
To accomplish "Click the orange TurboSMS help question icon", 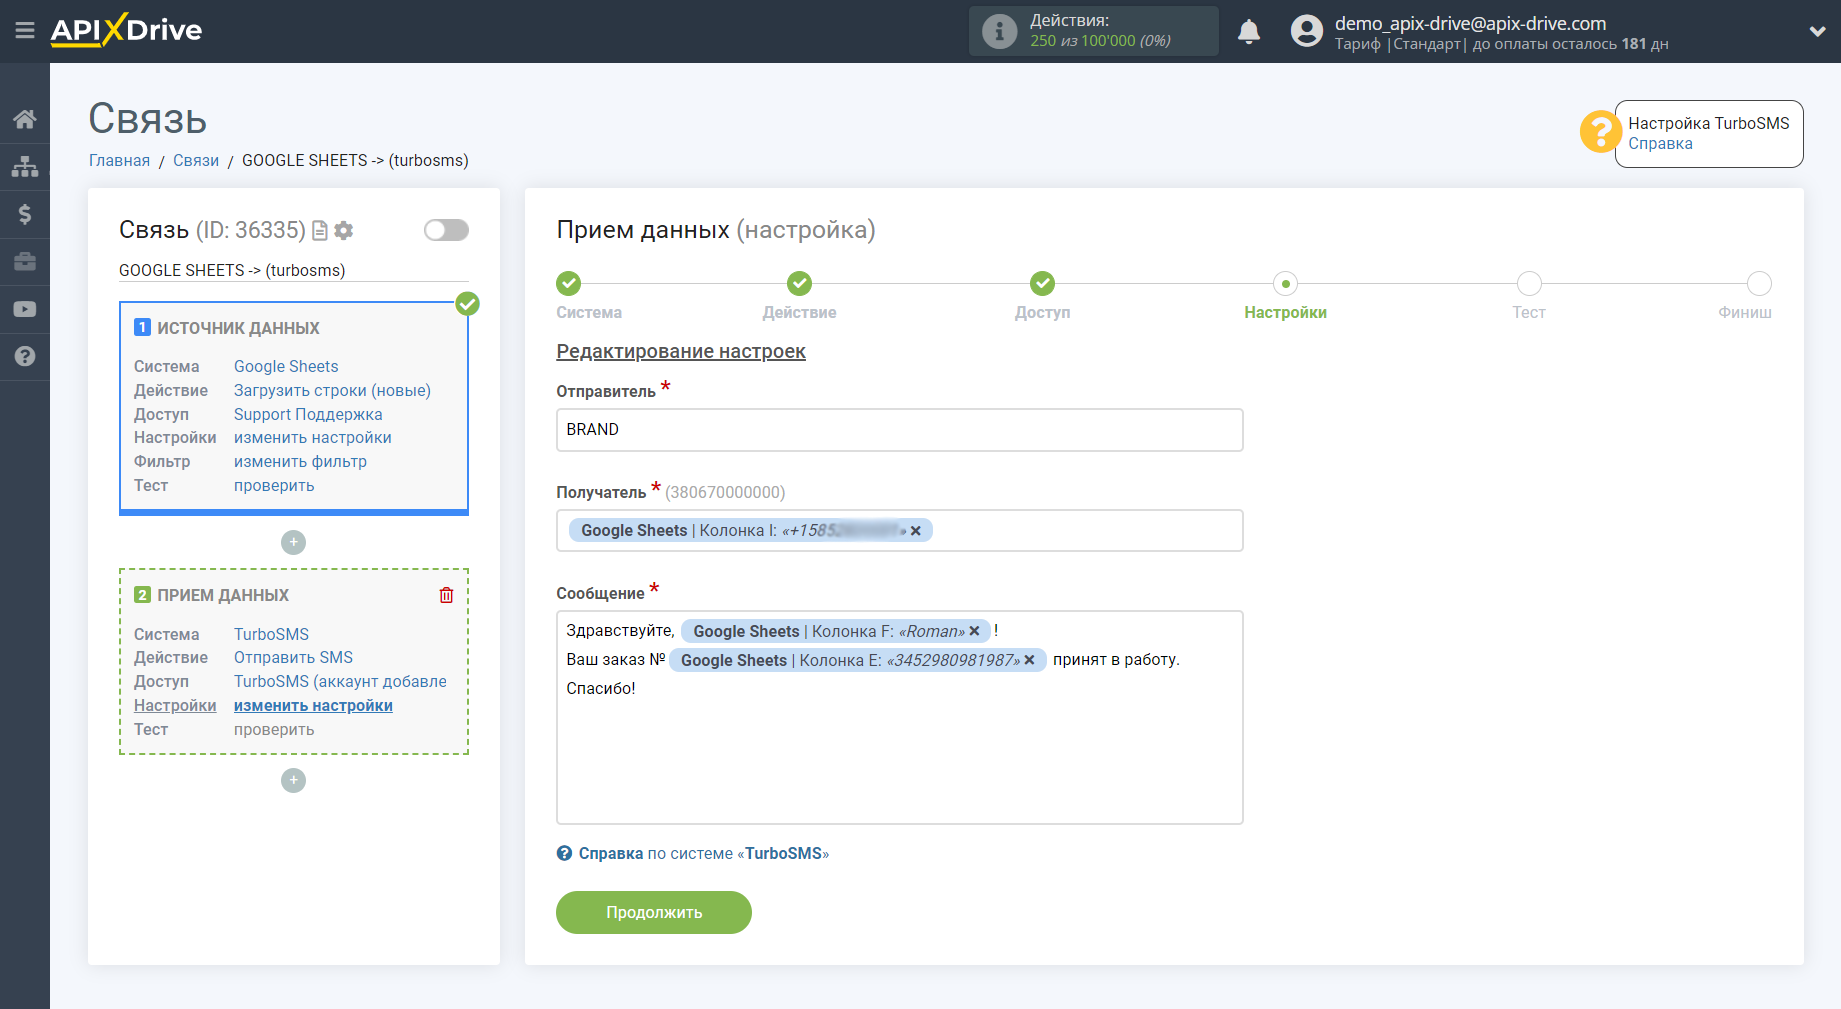I will [1600, 132].
